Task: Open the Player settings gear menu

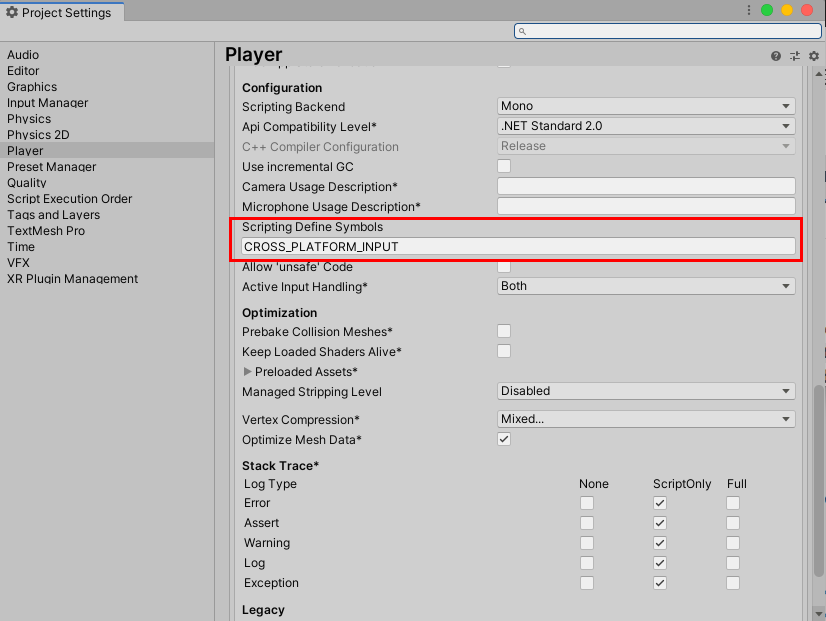Action: [813, 57]
